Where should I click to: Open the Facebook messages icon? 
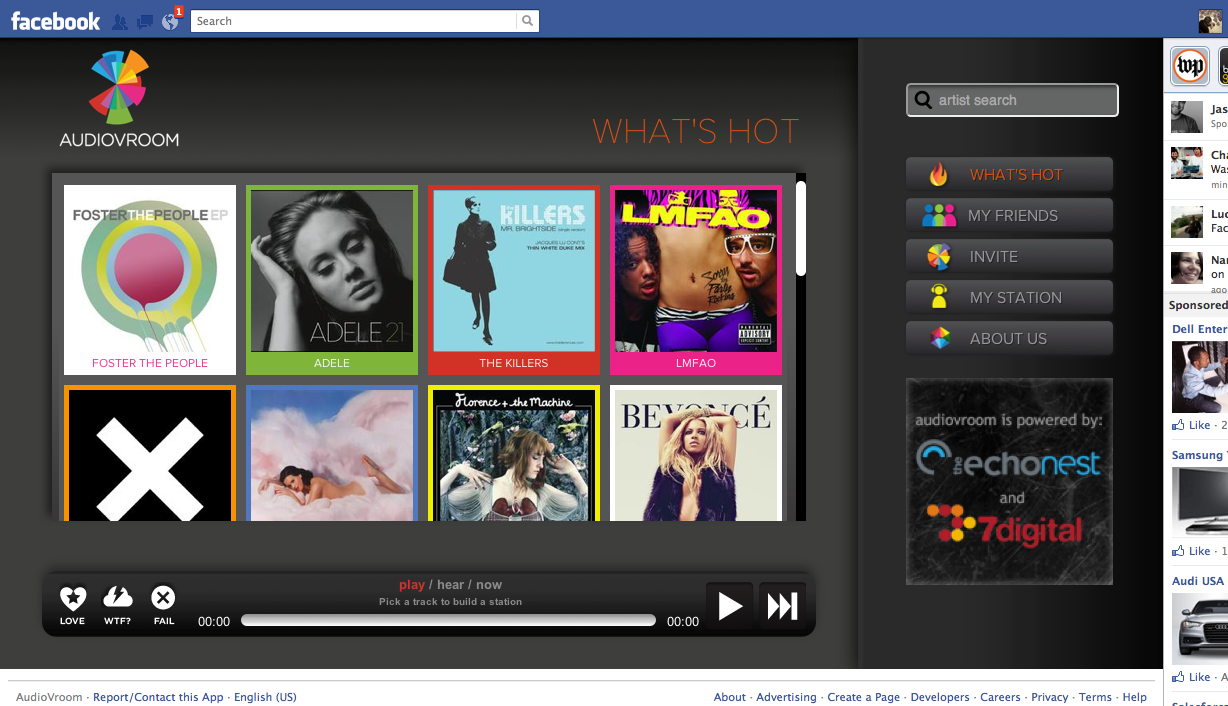coord(144,20)
